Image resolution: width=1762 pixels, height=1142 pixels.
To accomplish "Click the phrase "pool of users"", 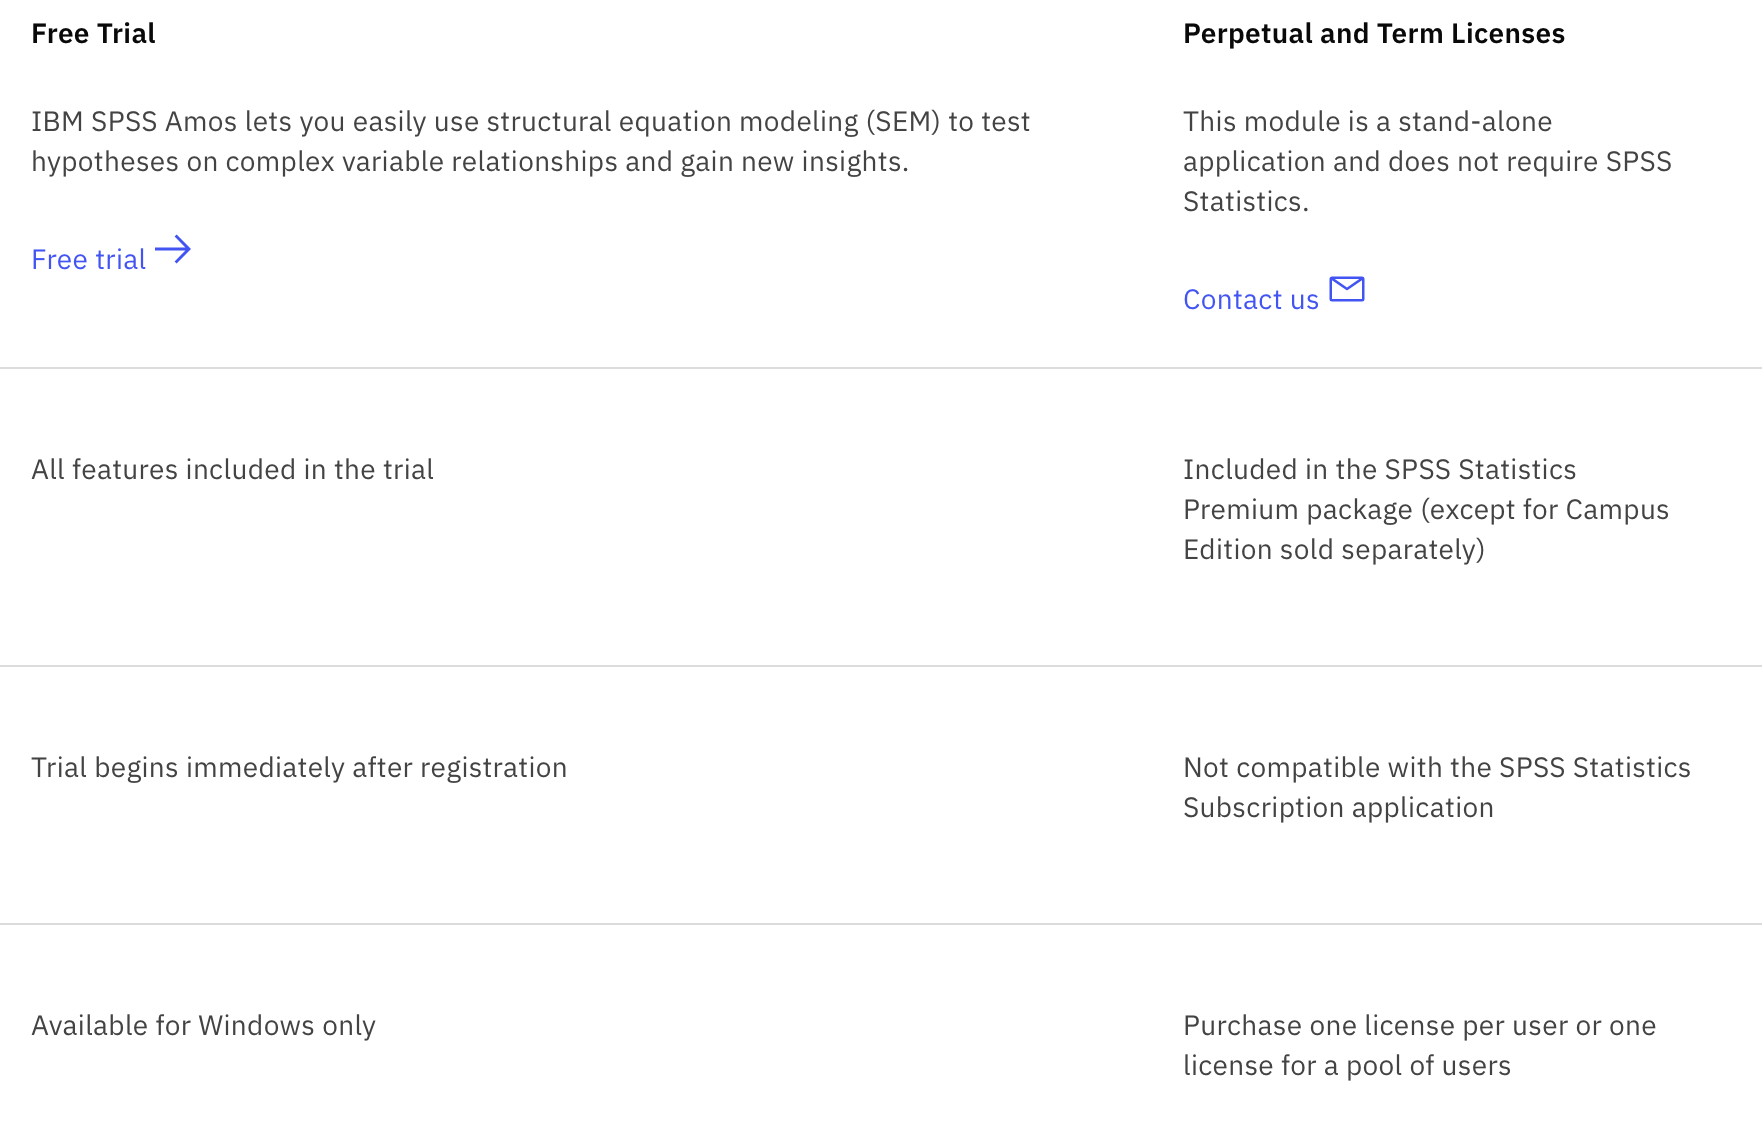I will [1428, 1066].
